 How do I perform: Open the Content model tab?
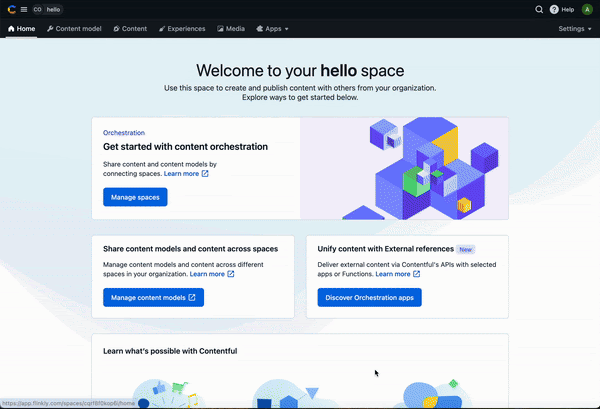pos(74,29)
